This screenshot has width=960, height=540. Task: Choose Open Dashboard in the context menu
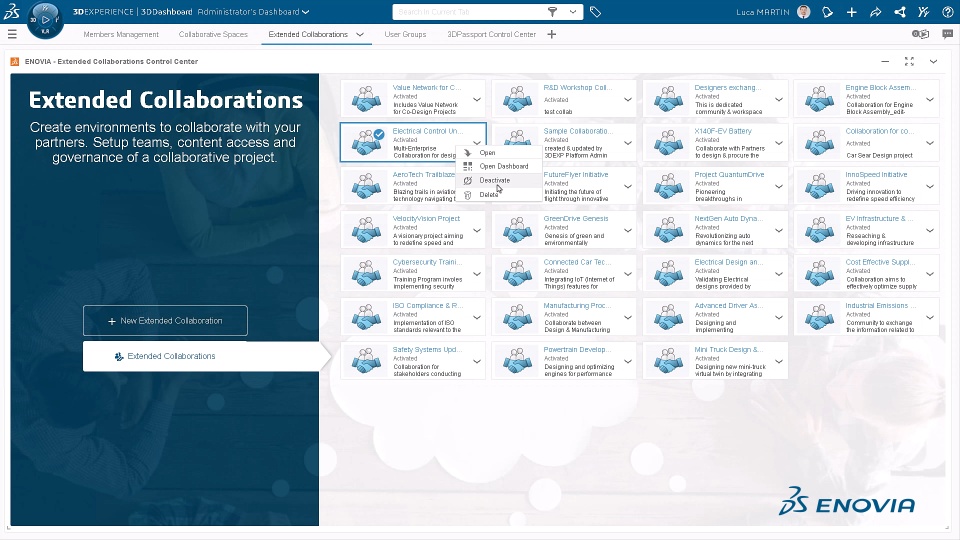click(x=499, y=166)
